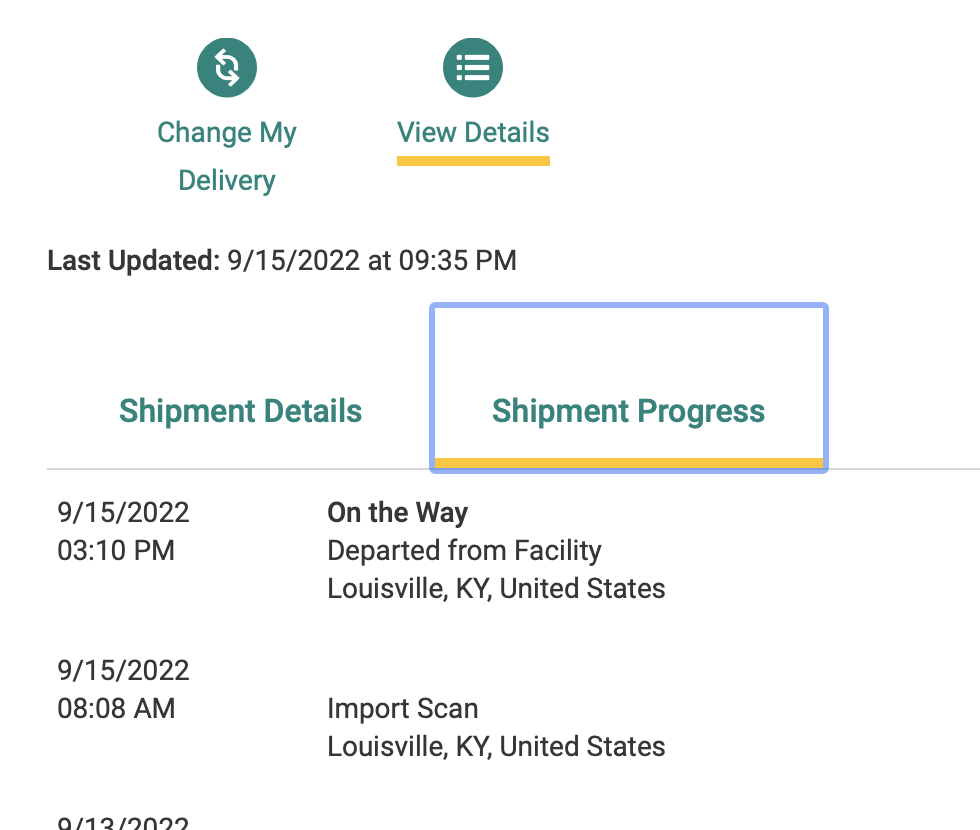980x830 pixels.
Task: Click the partially visible 9/13/2022 date
Action: click(123, 823)
